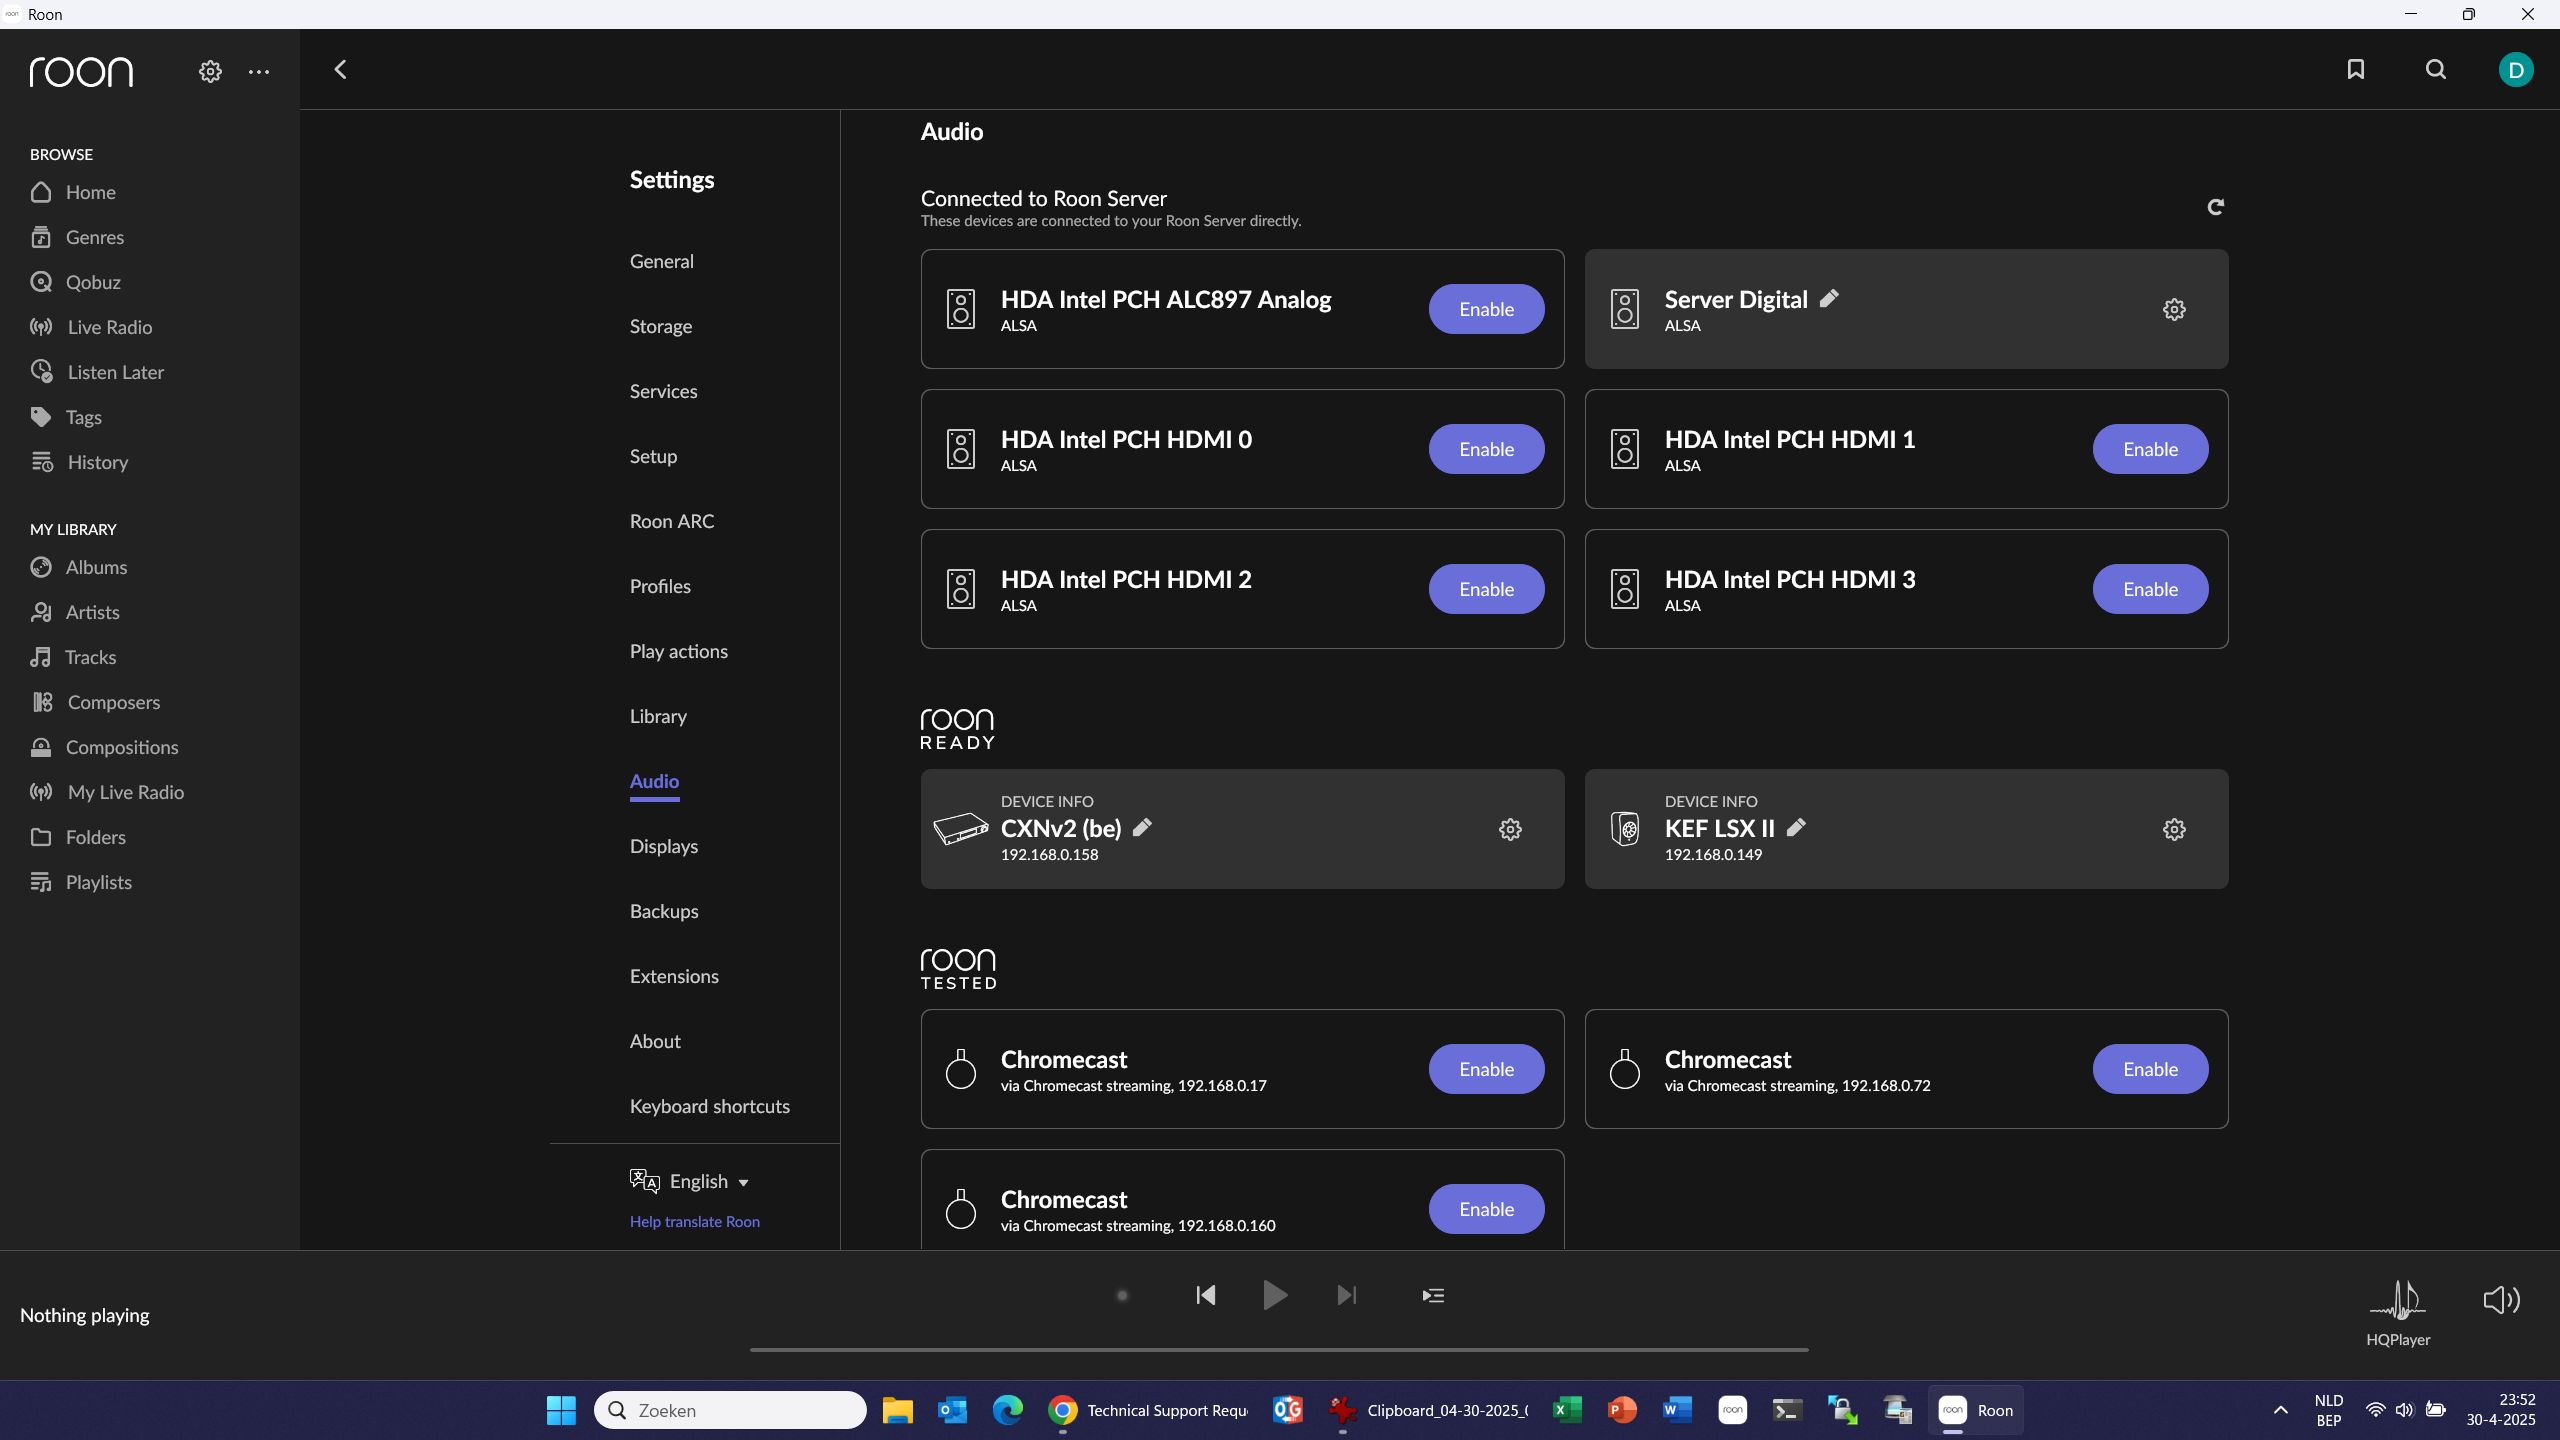This screenshot has height=1440, width=2560.
Task: Open Qobuz in the sidebar
Action: click(x=75, y=282)
